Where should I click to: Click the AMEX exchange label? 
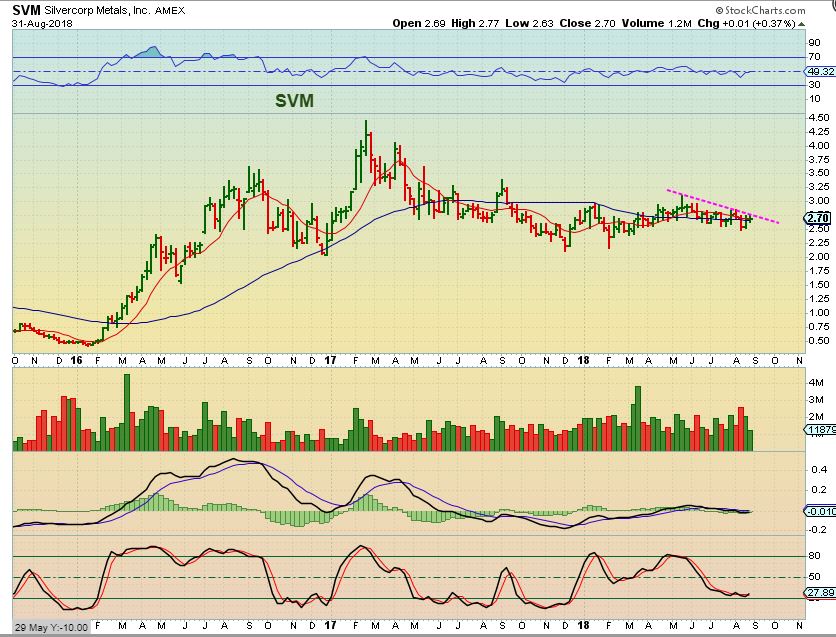click(170, 11)
